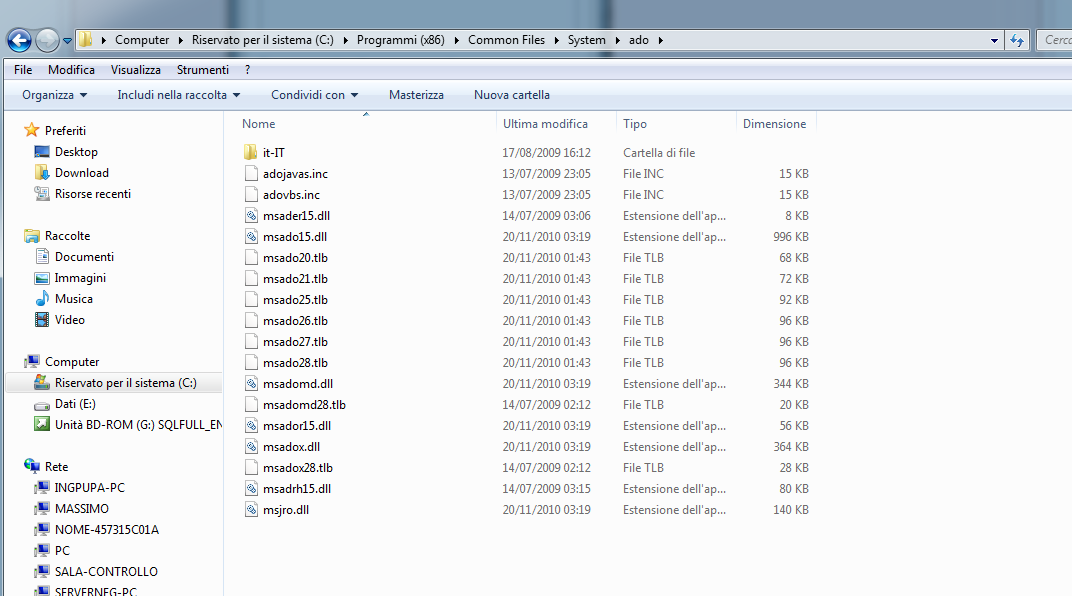Click the Download folder icon in sidebar
This screenshot has height=596, width=1072.
point(42,172)
